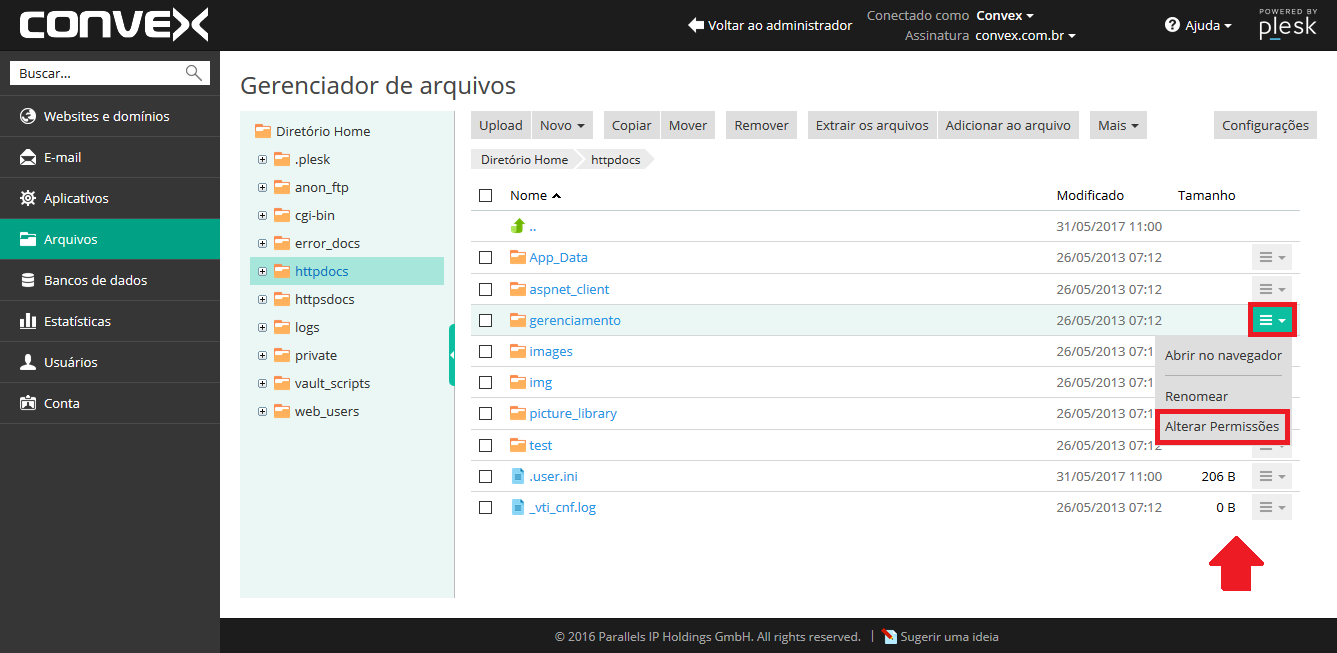Check the images row checkbox
The image size is (1337, 653).
click(486, 351)
